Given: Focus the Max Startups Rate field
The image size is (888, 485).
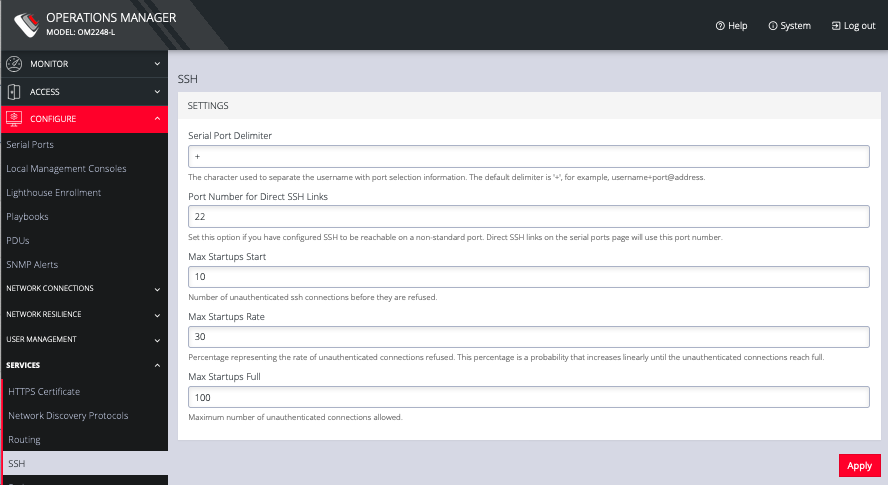Looking at the screenshot, I should (x=528, y=337).
